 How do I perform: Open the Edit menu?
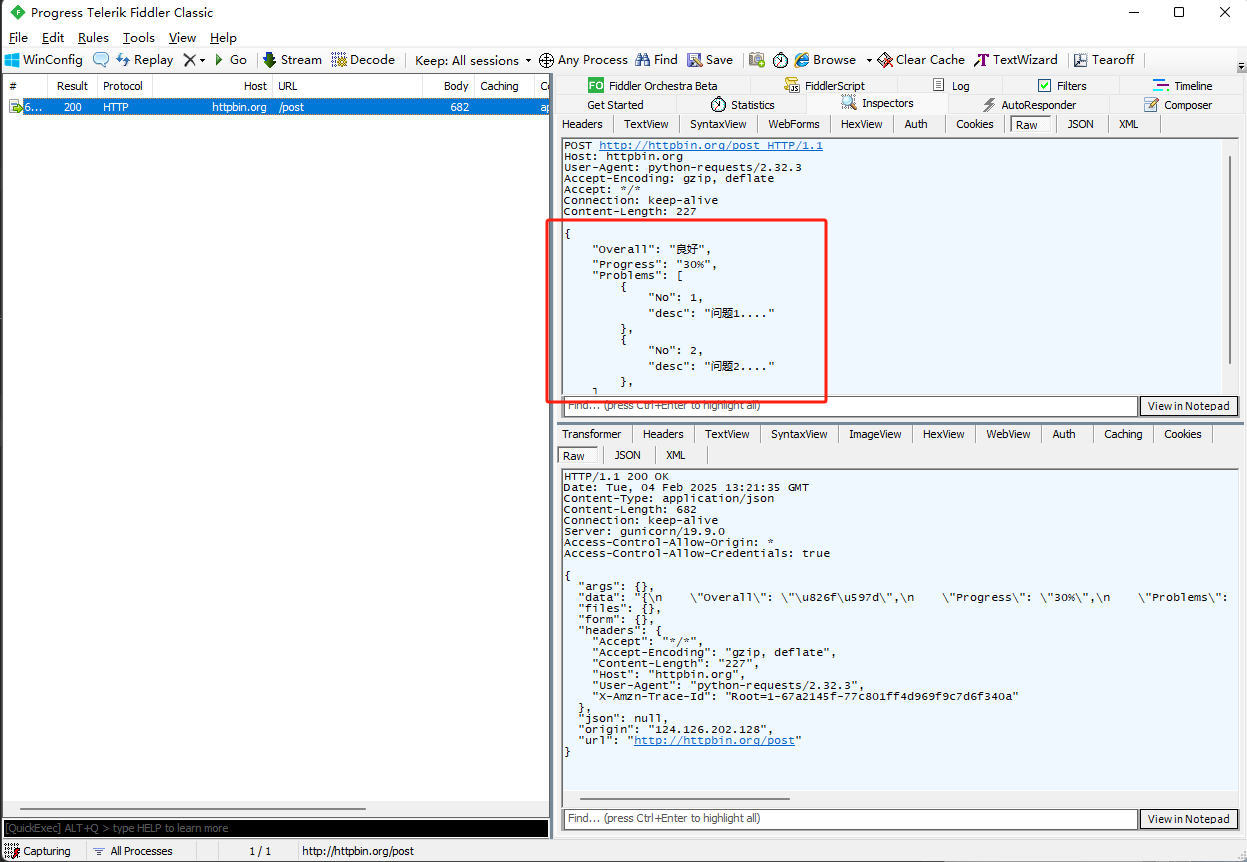pyautogui.click(x=53, y=37)
